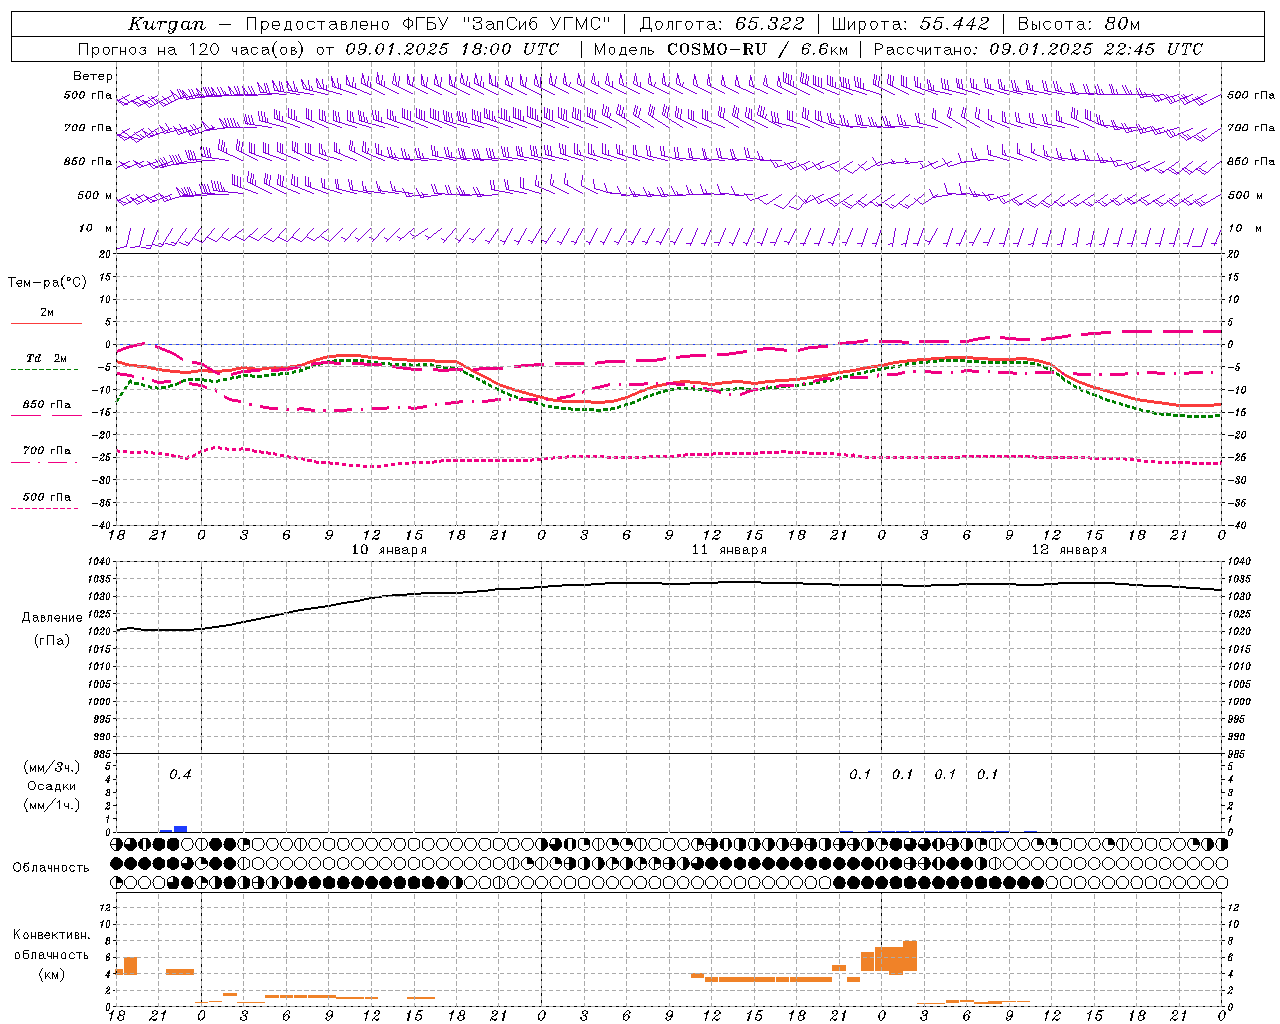
Task: Click the '12 января' date label
Action: click(1069, 550)
